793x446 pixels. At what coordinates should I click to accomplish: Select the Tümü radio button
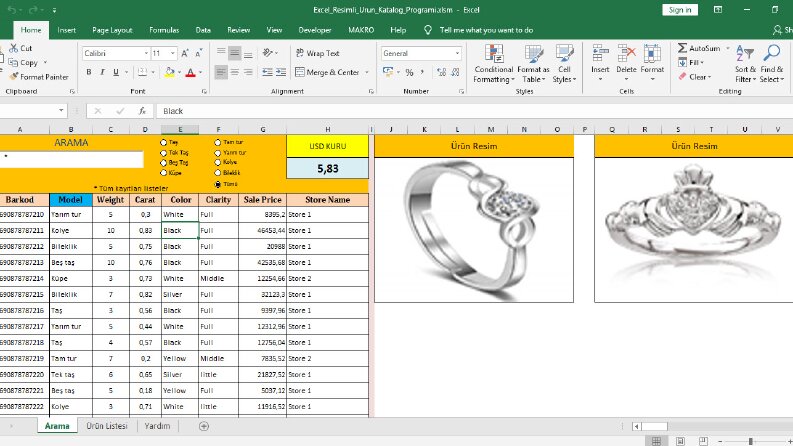[217, 185]
